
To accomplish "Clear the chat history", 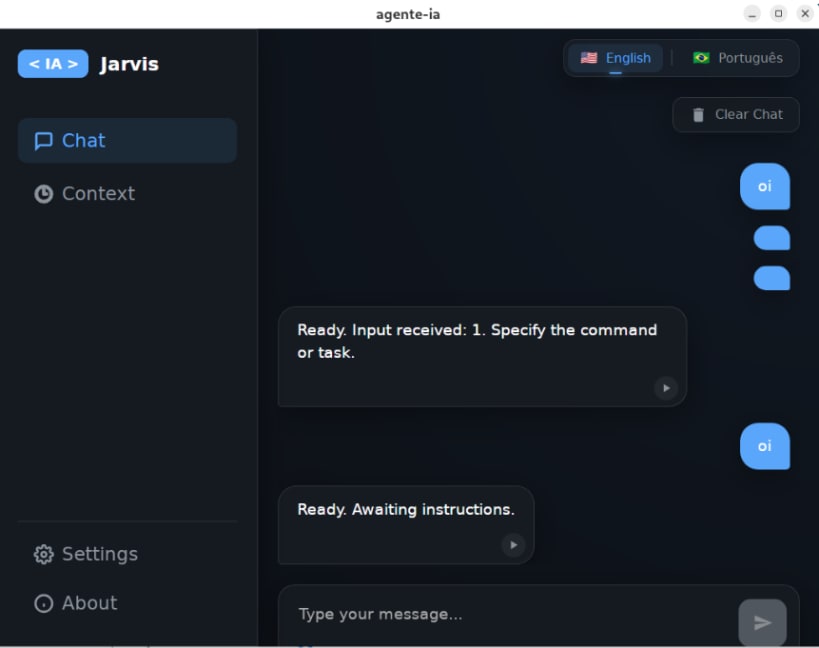I will 736,114.
